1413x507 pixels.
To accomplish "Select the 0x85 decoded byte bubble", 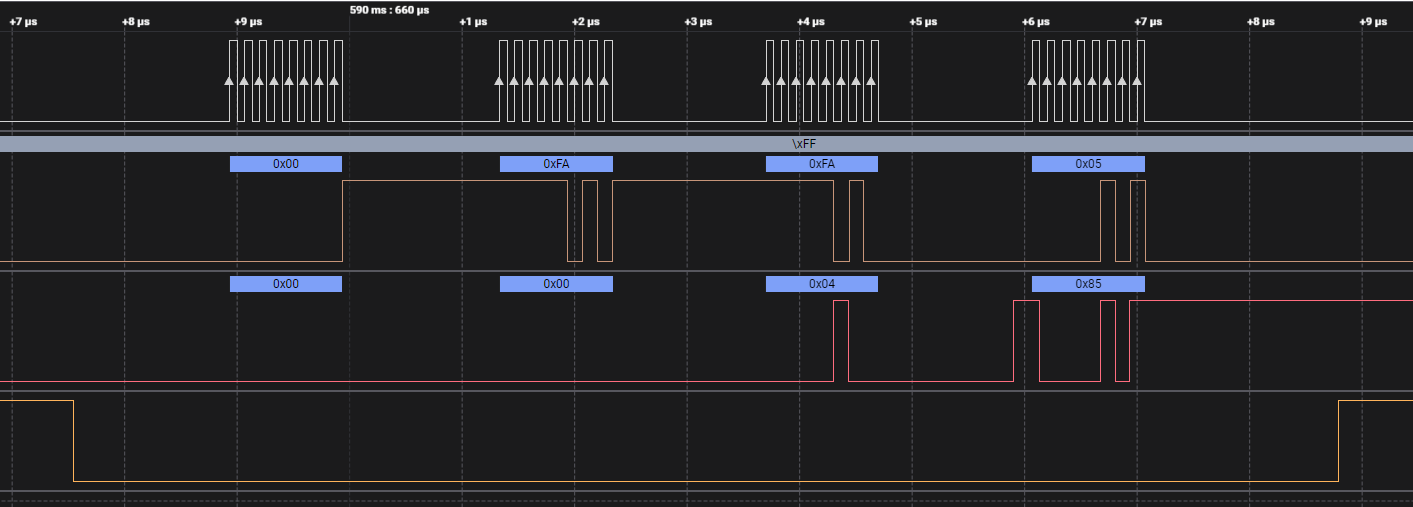I will [1088, 284].
